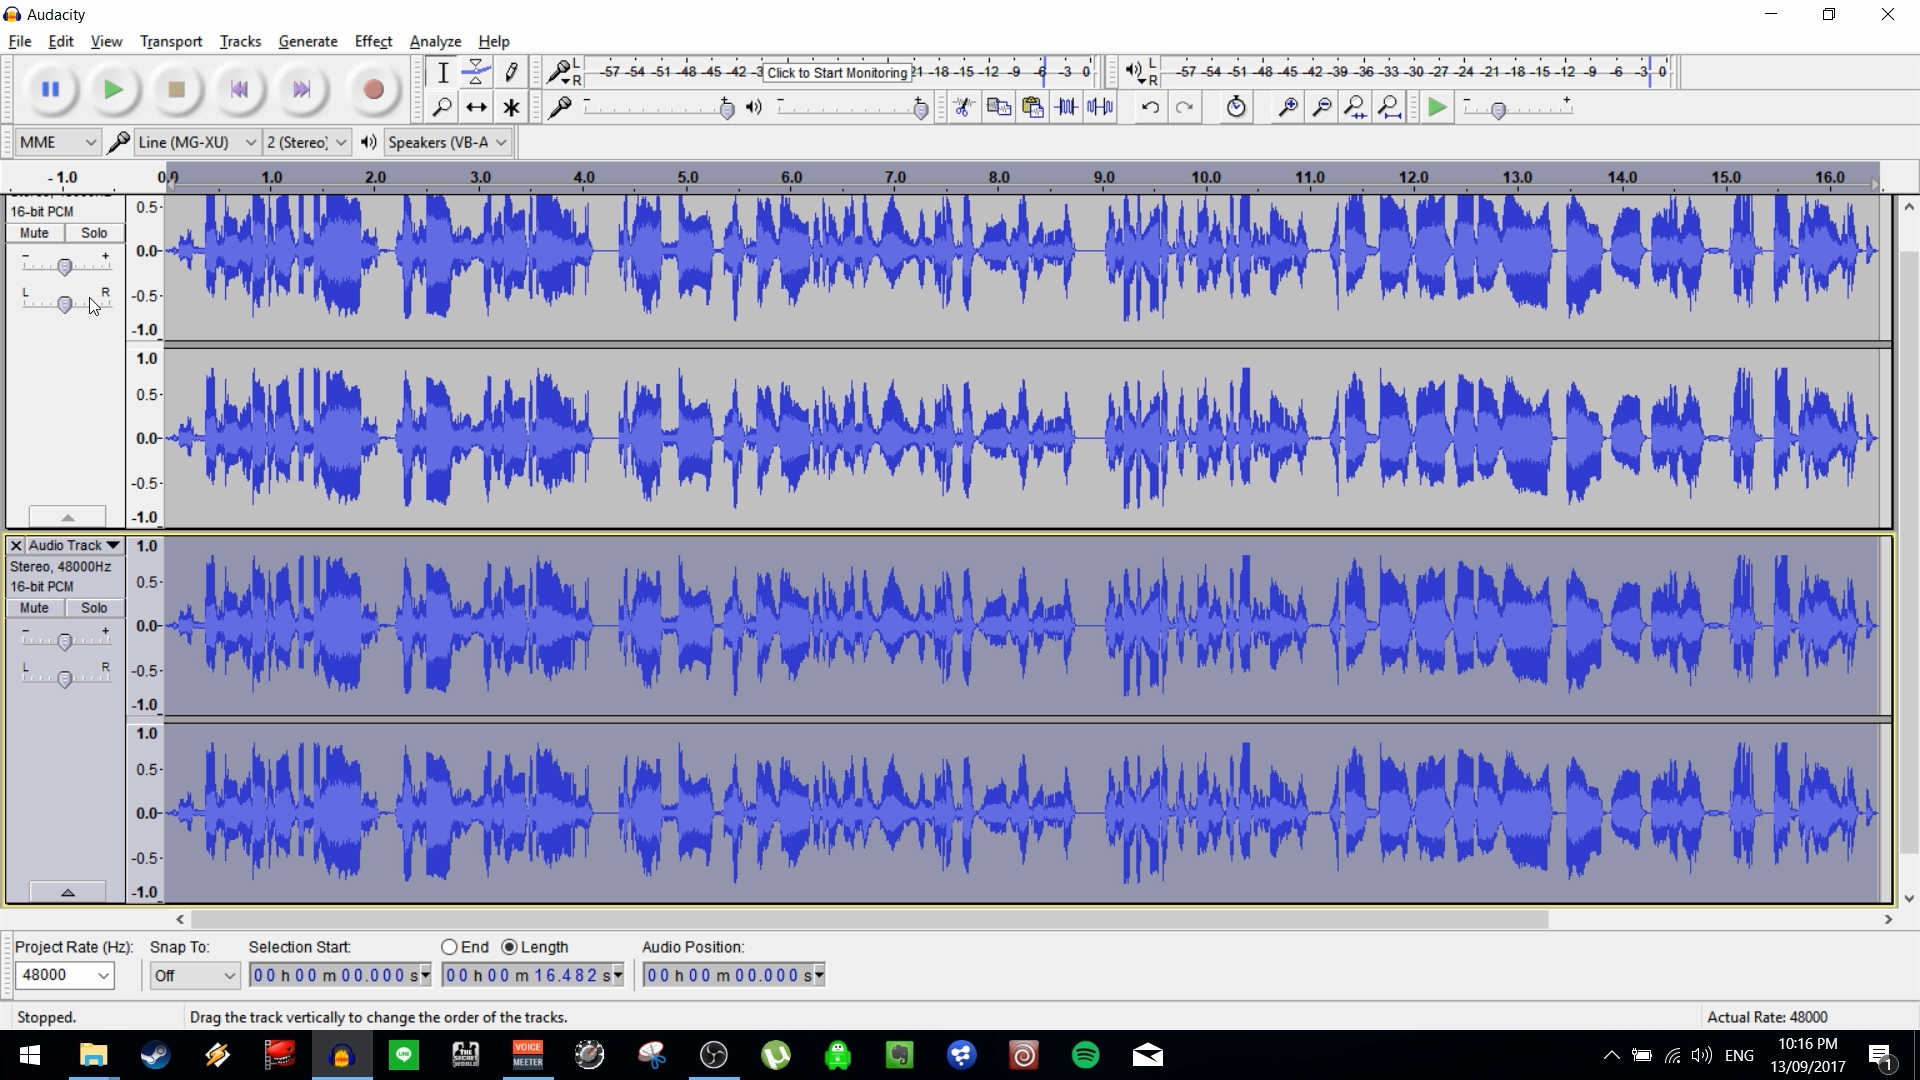Click the first track's gain slider
Image resolution: width=1920 pixels, height=1080 pixels.
66,266
